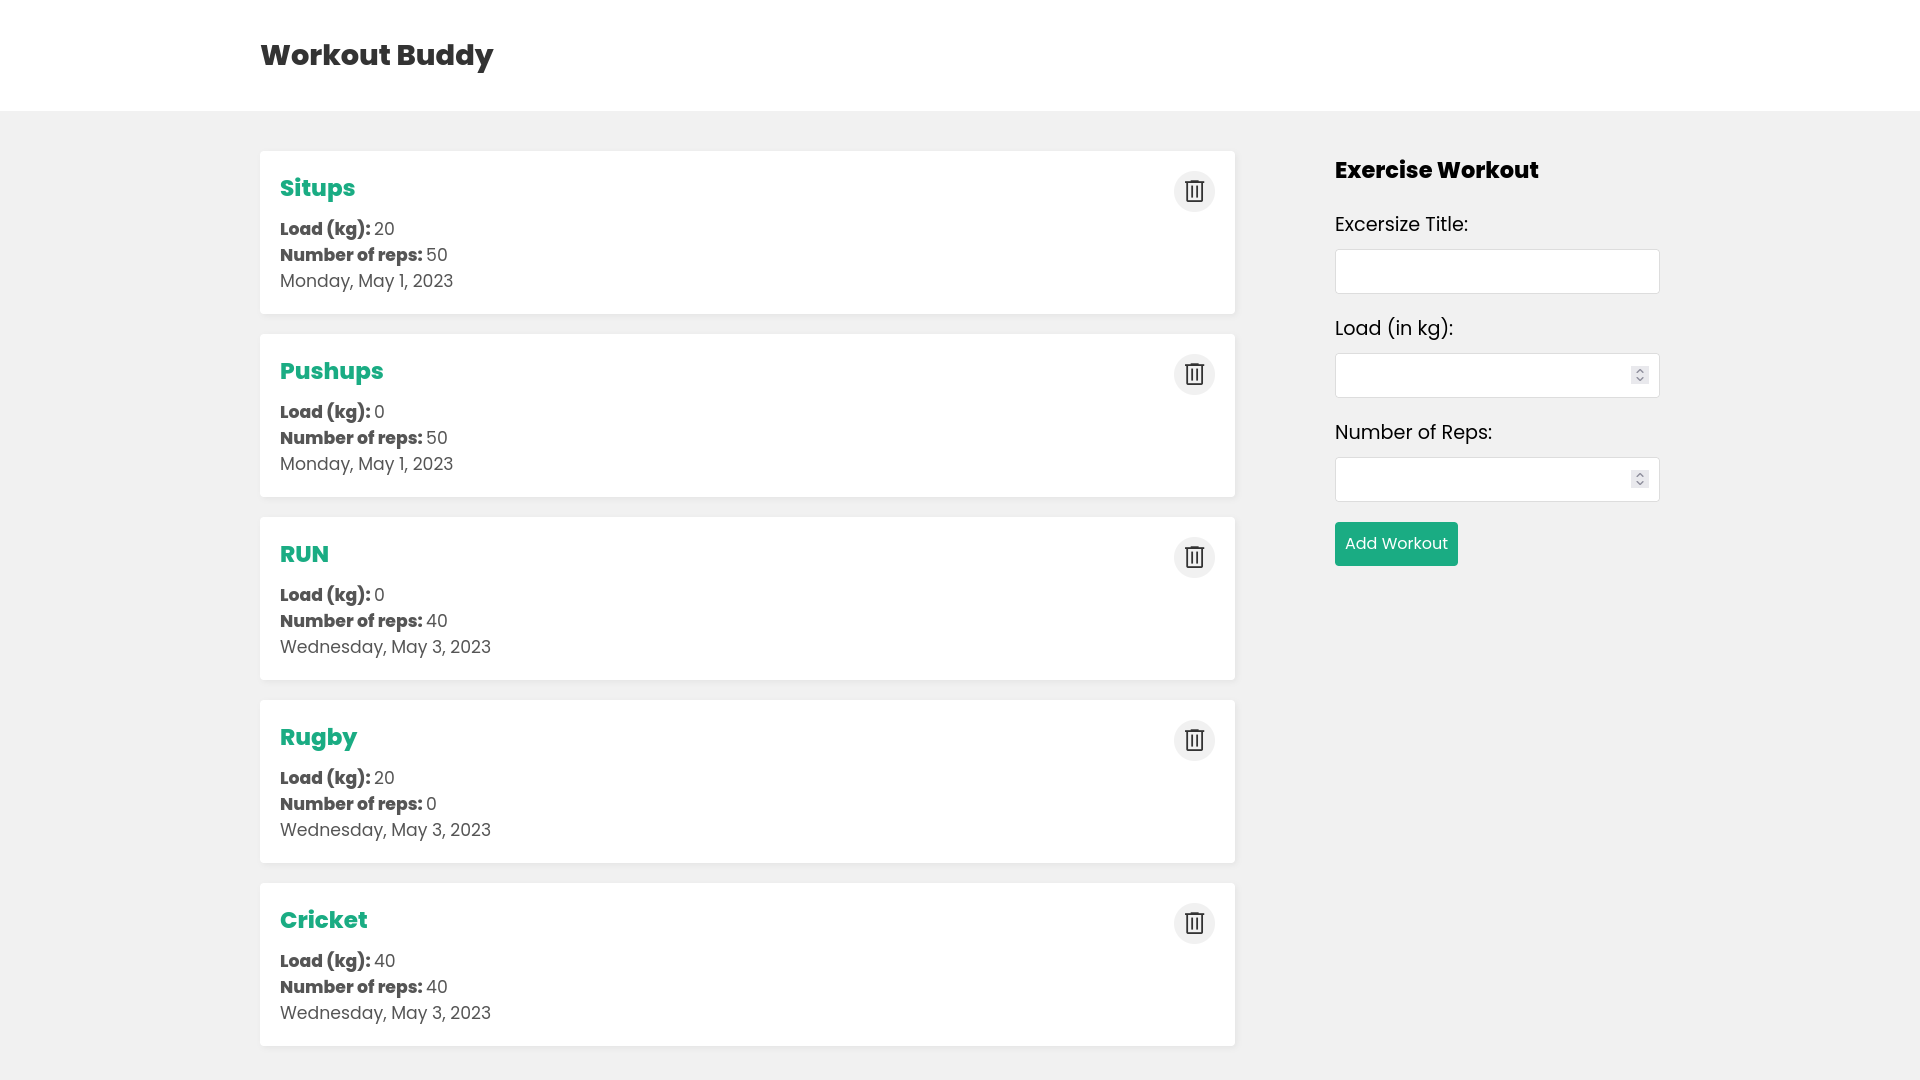Select the Cricket workout title
The height and width of the screenshot is (1080, 1920).
tap(323, 920)
